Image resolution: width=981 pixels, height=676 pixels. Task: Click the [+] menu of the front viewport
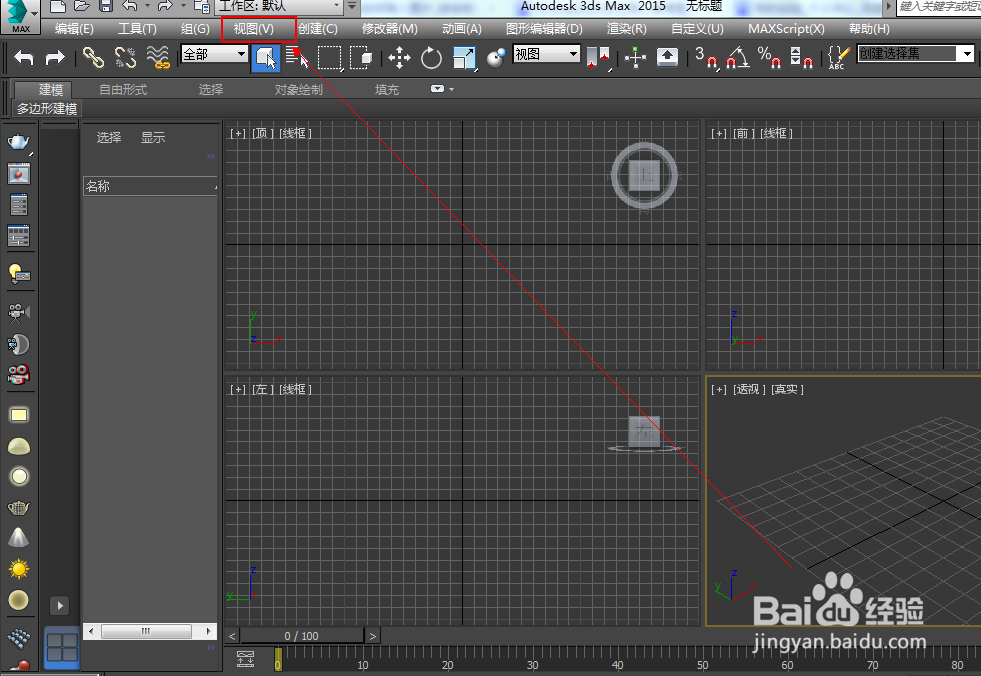718,133
